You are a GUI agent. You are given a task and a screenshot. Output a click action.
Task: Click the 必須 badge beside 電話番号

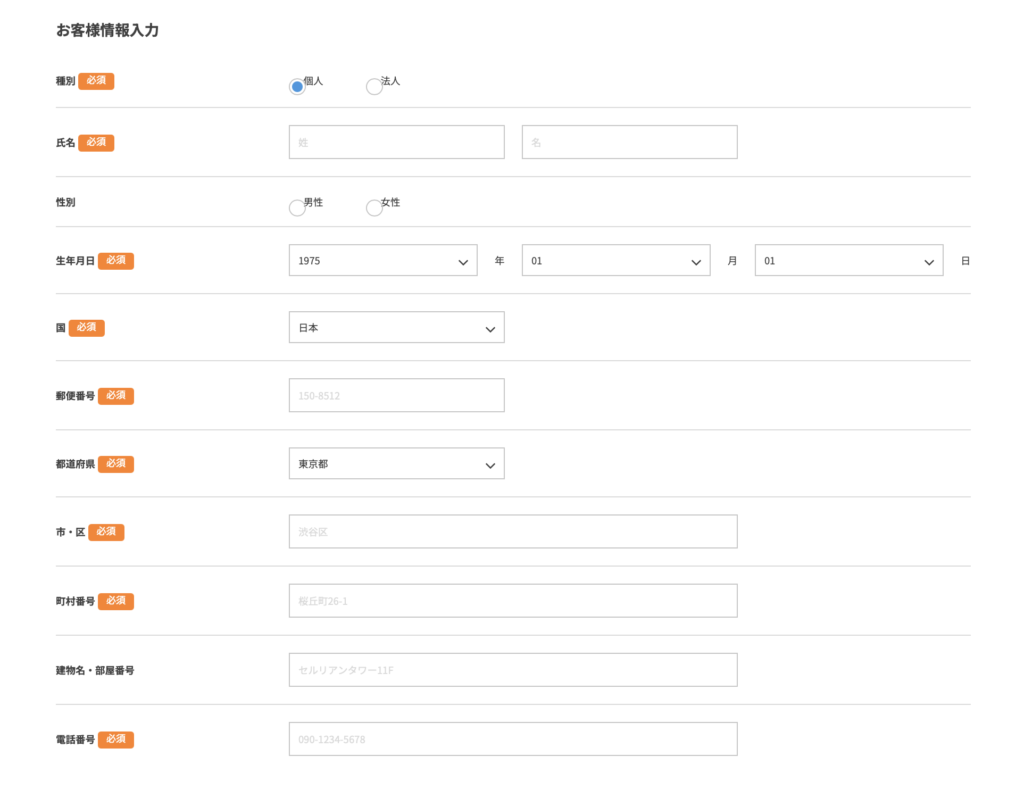pyautogui.click(x=115, y=740)
